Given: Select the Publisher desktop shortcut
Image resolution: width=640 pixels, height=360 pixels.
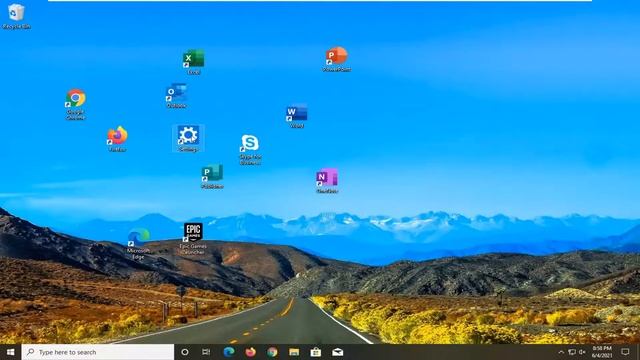Looking at the screenshot, I should point(212,176).
